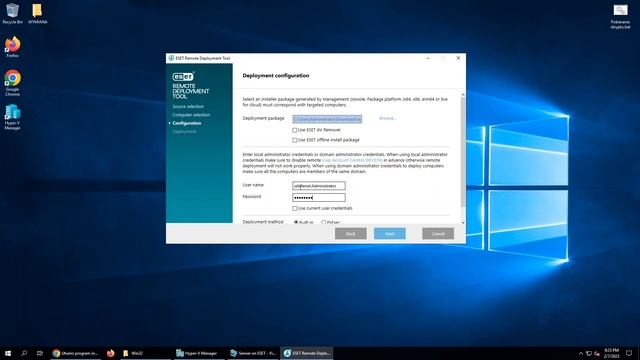Show hidden system tray icons
This screenshot has height=360, width=640.
click(x=581, y=353)
